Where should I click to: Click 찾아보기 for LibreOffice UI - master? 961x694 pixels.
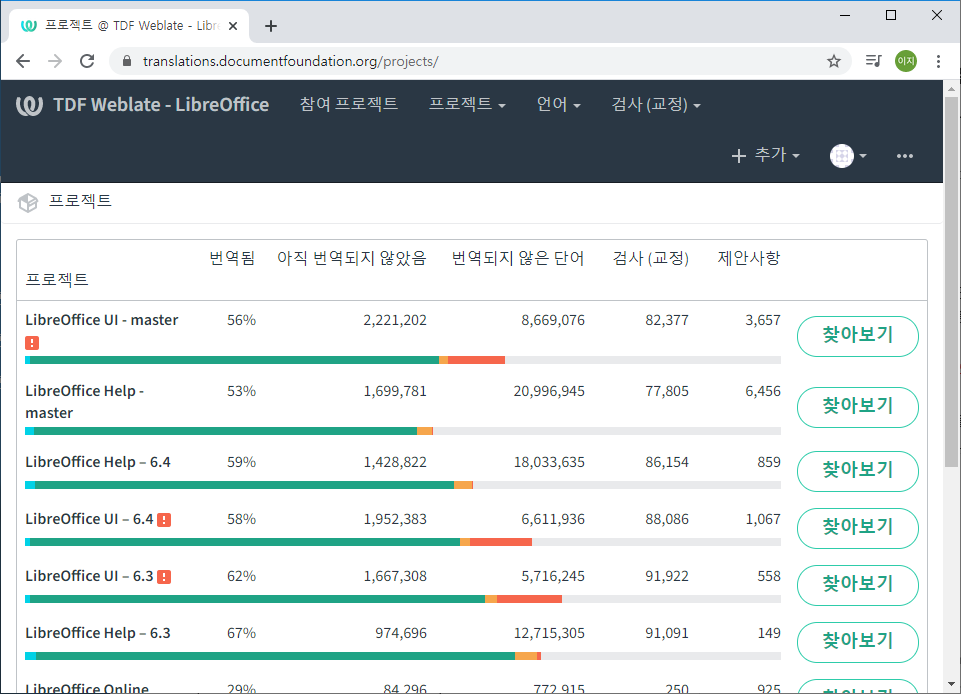[x=857, y=336]
